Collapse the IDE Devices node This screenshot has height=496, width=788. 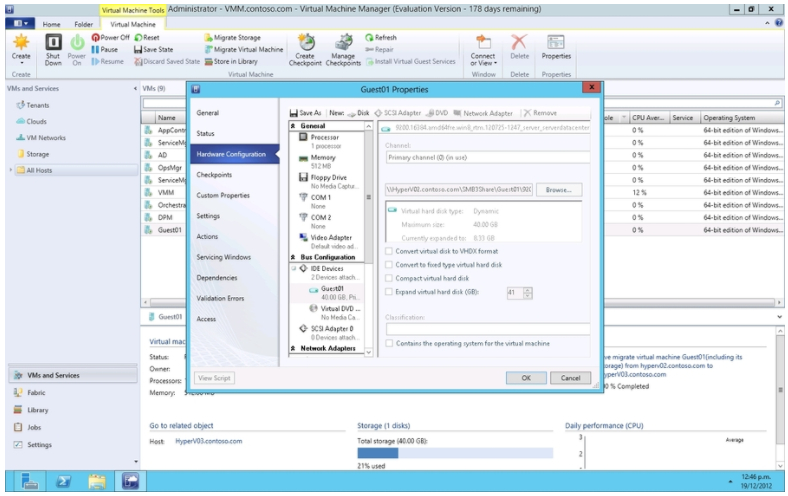coord(294,268)
